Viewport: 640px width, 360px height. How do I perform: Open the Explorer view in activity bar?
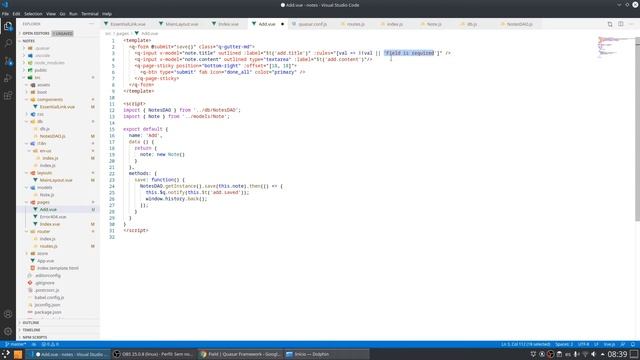(x=8, y=27)
